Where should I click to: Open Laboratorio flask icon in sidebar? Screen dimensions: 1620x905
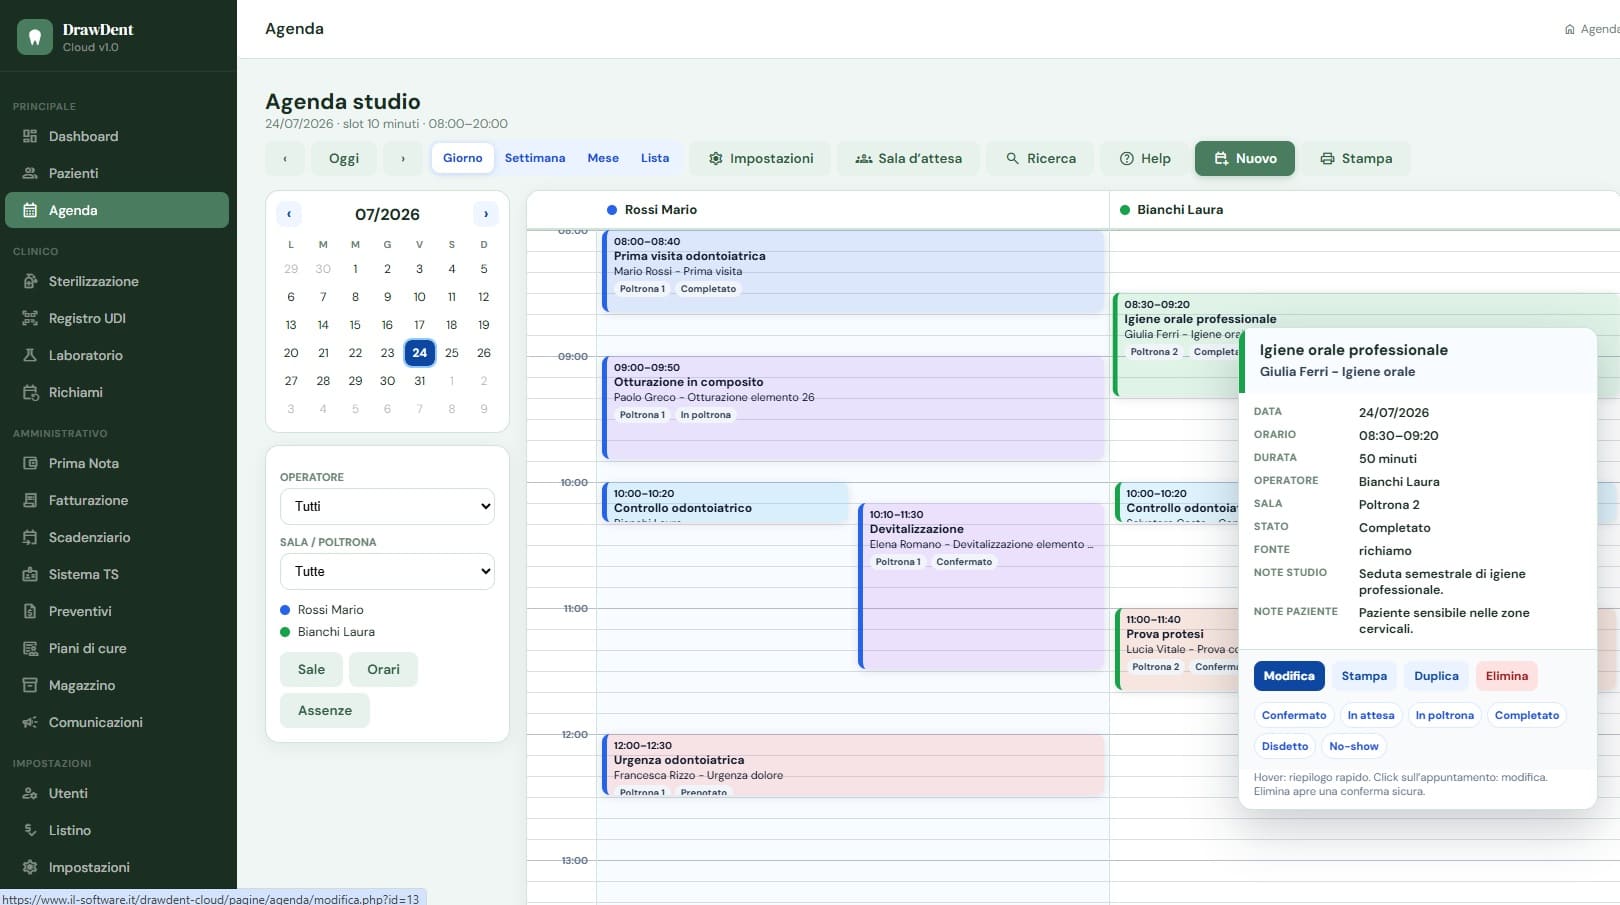coord(30,355)
